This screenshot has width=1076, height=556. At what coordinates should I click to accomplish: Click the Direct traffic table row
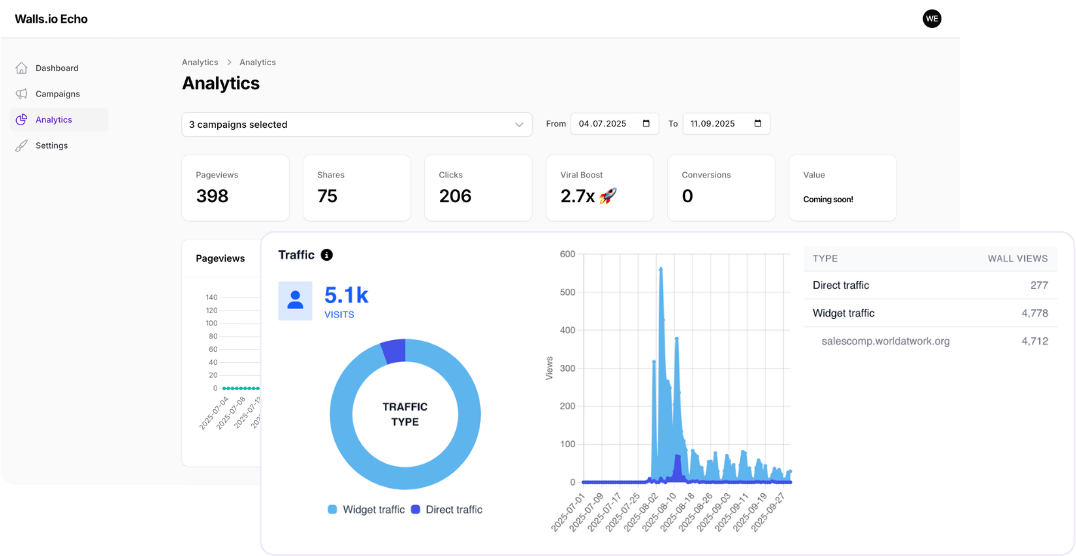931,285
